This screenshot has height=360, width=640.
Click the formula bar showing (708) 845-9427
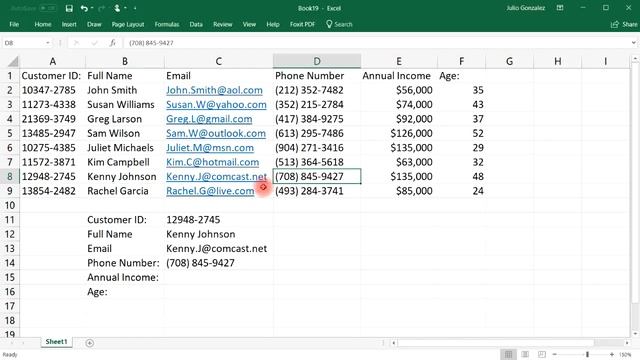(x=376, y=43)
